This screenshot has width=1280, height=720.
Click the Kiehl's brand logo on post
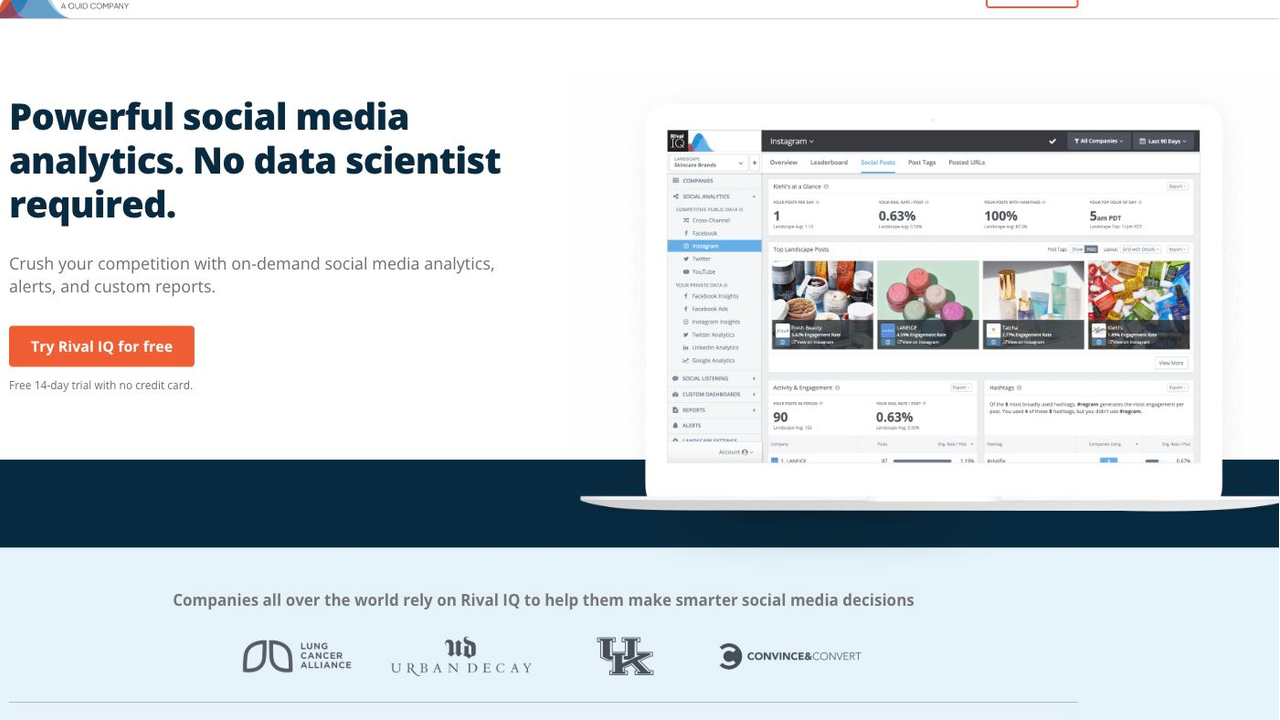(1099, 330)
